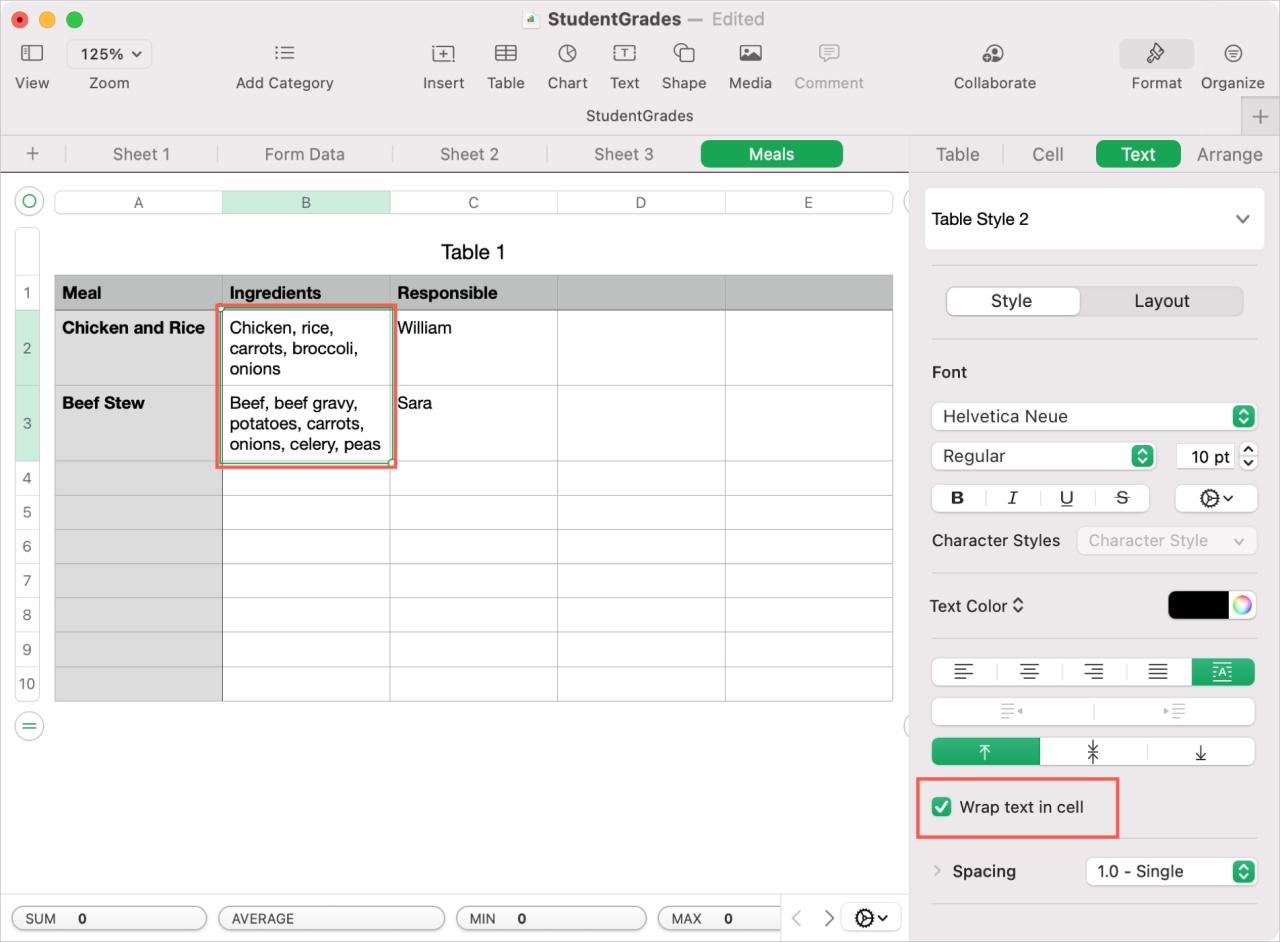
Task: Open advanced text options gear menu
Action: click(x=1216, y=498)
